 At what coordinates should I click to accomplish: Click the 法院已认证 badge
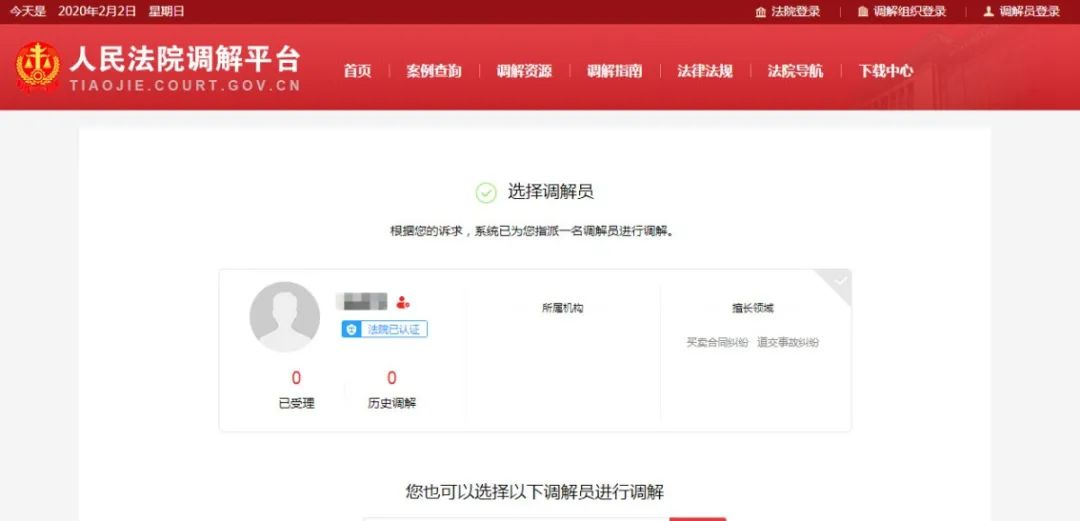pos(384,329)
